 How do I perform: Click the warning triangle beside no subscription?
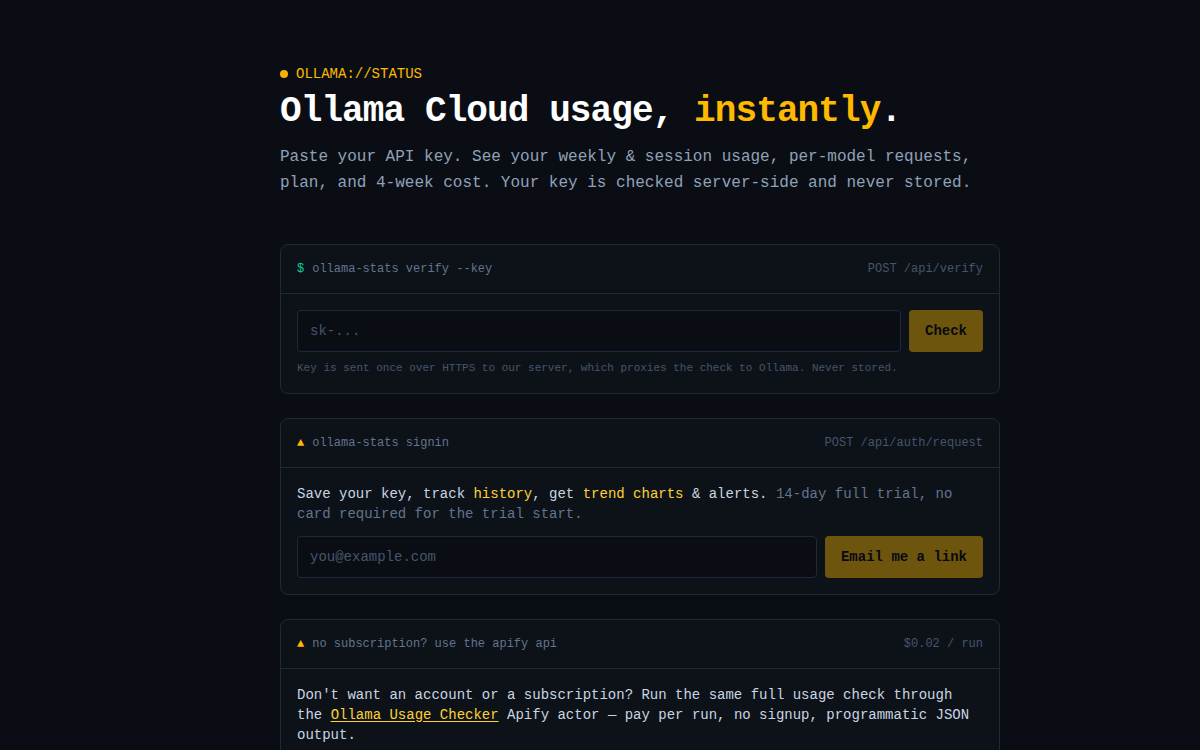click(x=301, y=643)
